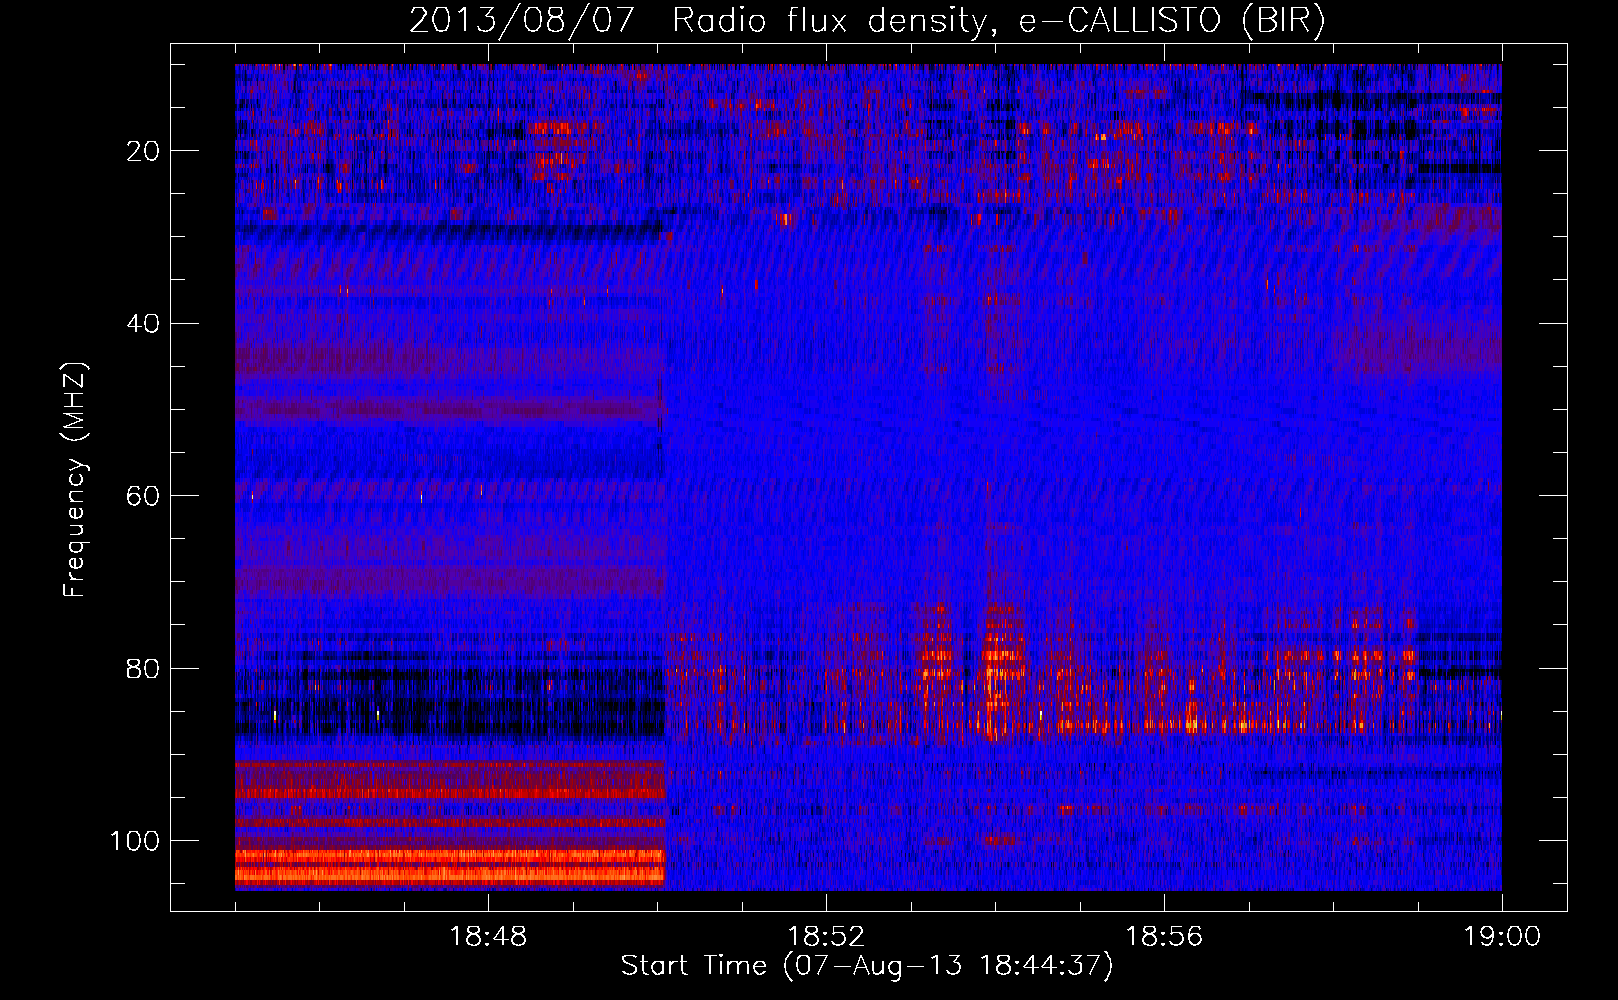Click the 20 MHz frequency tick label
This screenshot has height=1000, width=1618.
pyautogui.click(x=144, y=151)
